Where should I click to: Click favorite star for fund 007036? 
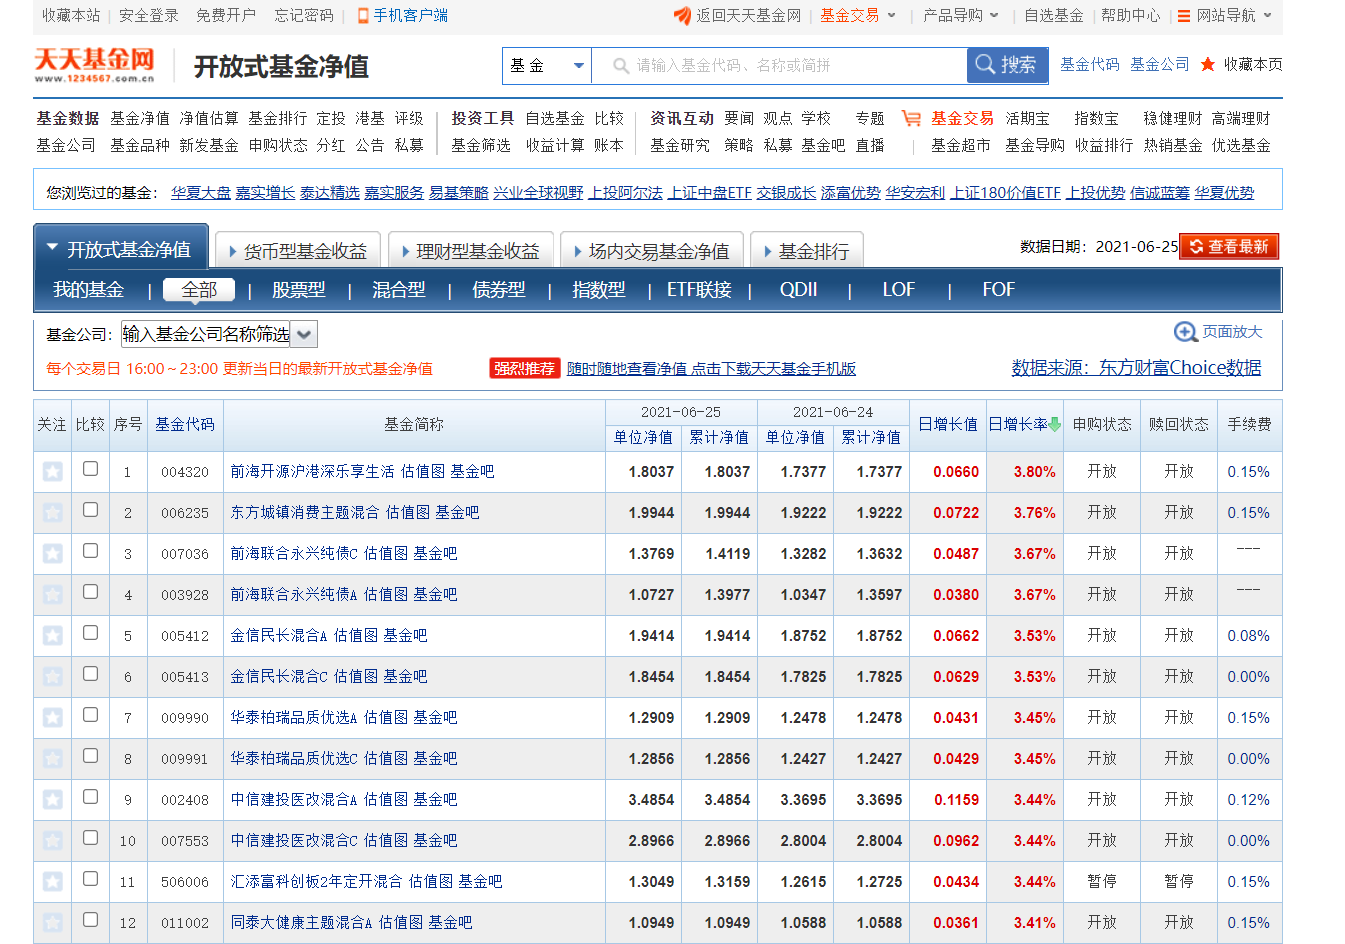[53, 554]
